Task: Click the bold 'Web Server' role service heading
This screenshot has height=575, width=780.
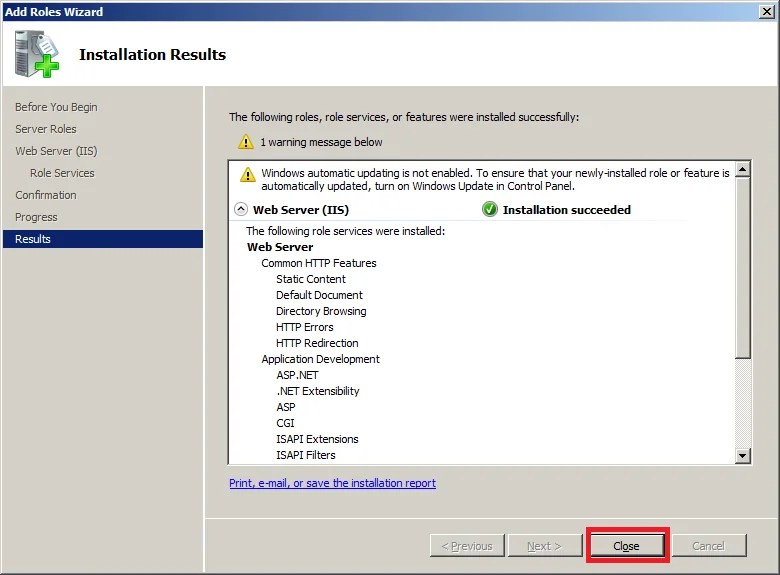Action: [280, 247]
